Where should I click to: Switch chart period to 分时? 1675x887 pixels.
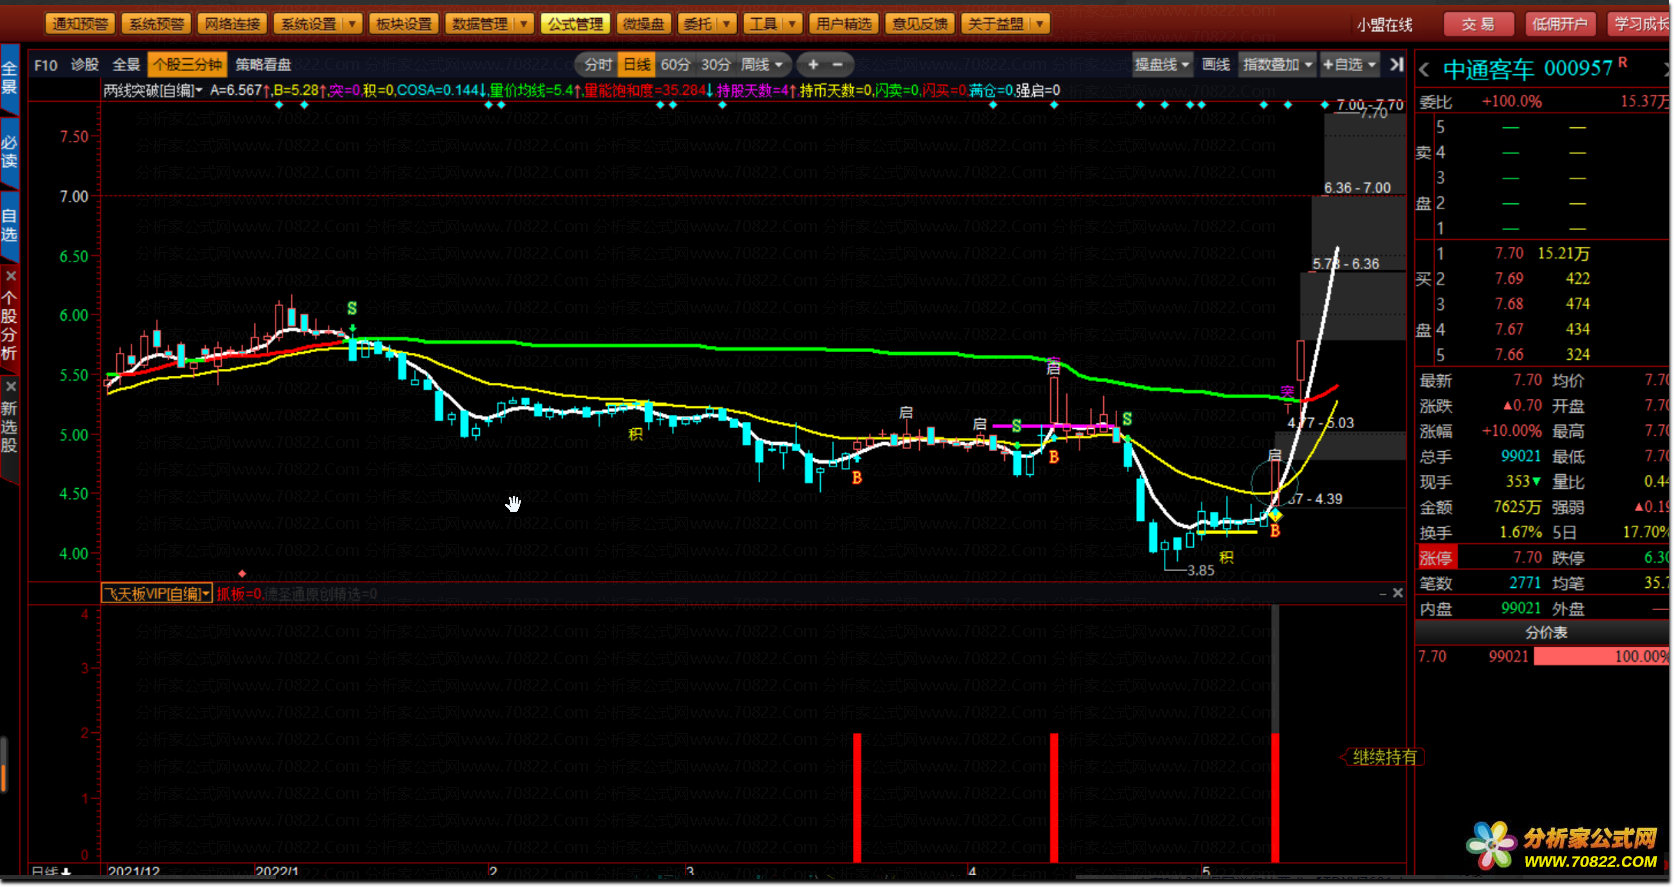tap(598, 65)
